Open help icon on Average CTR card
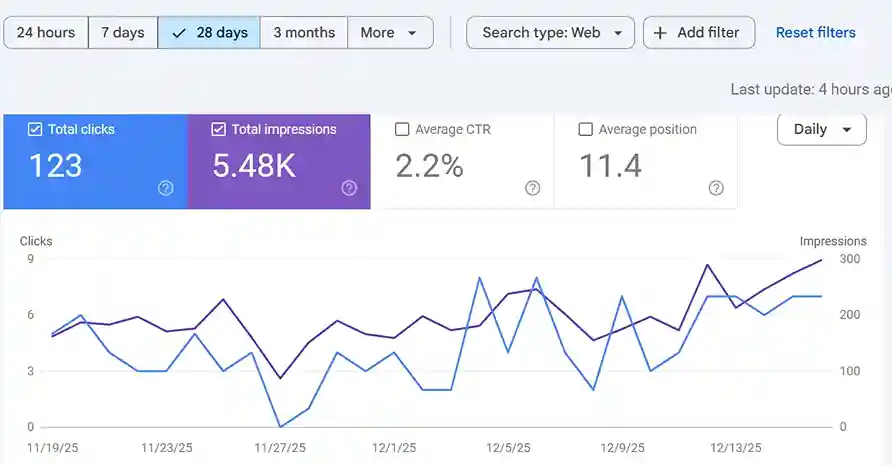This screenshot has width=892, height=465. pos(532,188)
